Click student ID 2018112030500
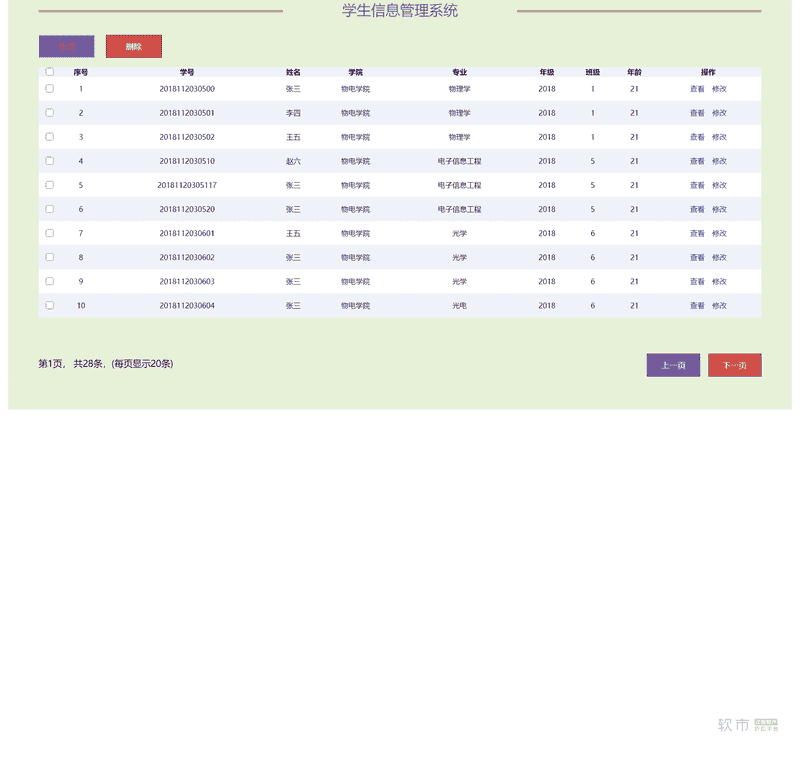Image resolution: width=800 pixels, height=757 pixels. [x=187, y=89]
